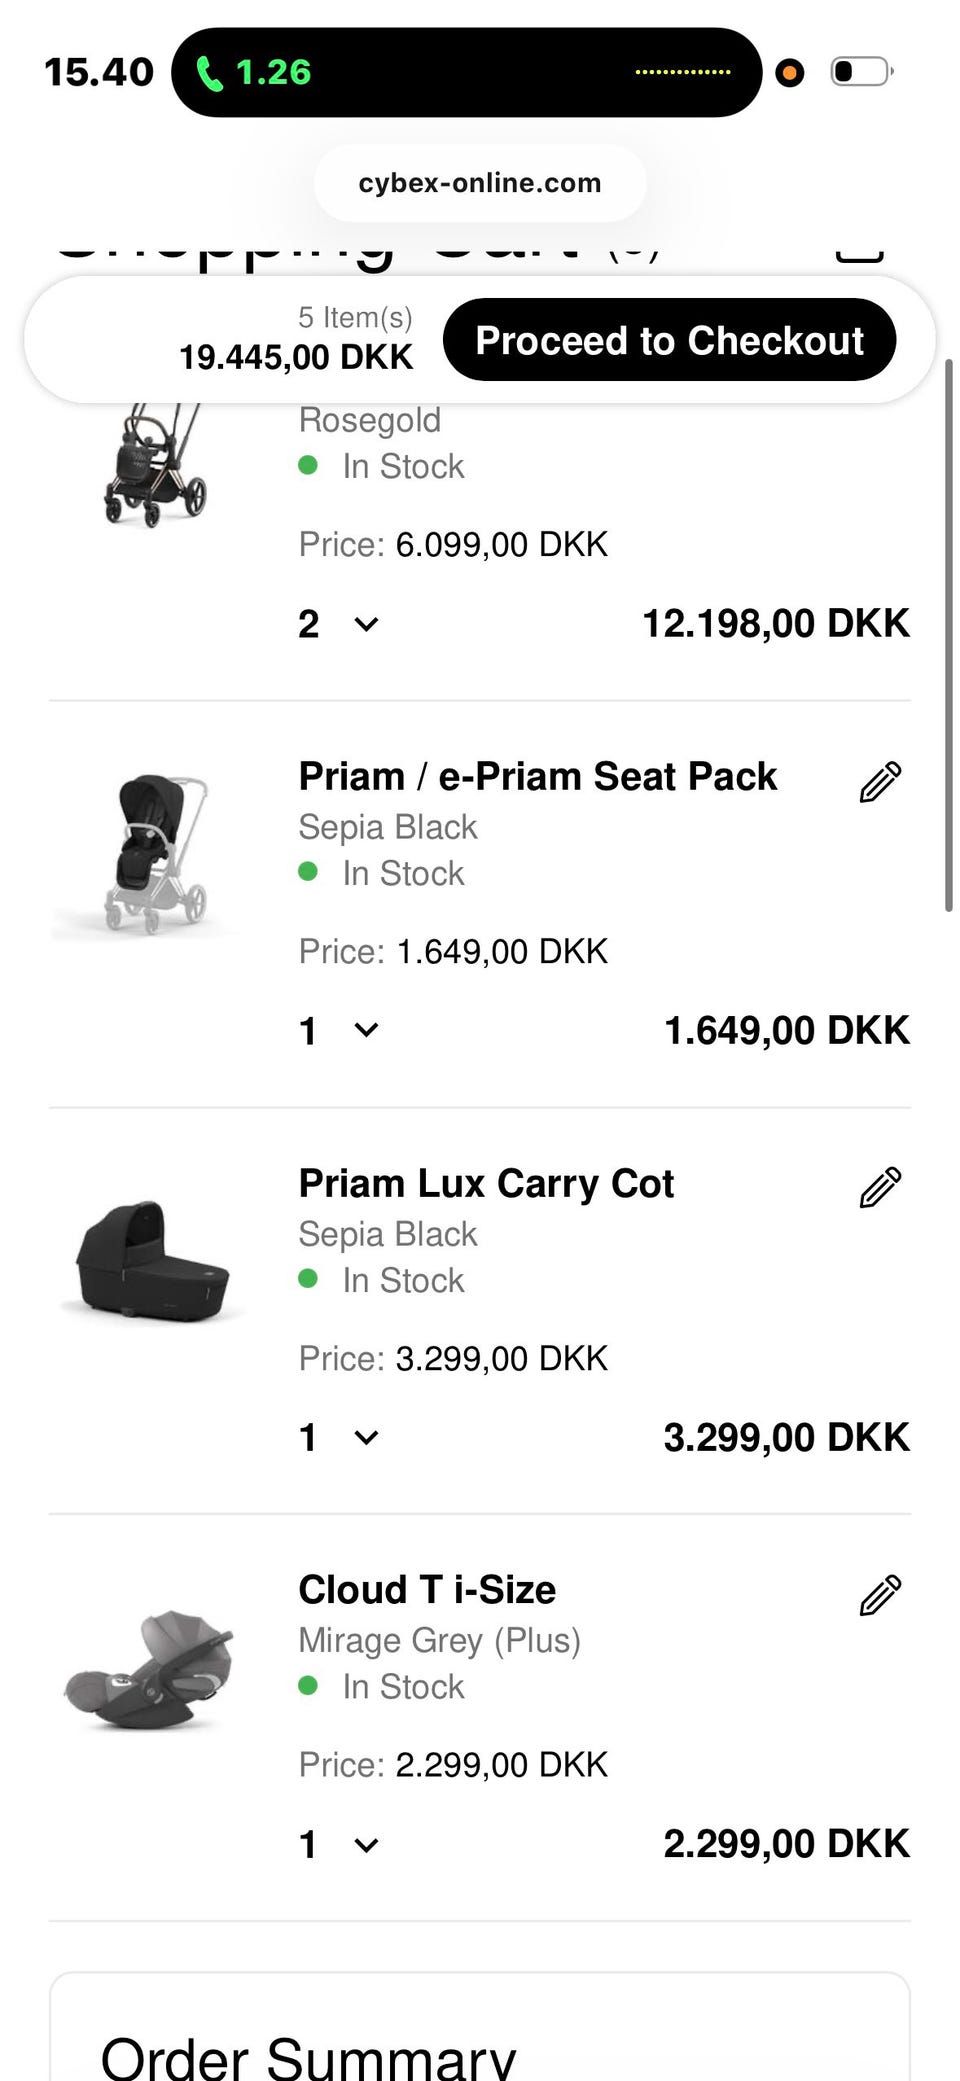Open the Cloud T i-Size product link
Screen dimensions: 960x2081
point(427,1589)
